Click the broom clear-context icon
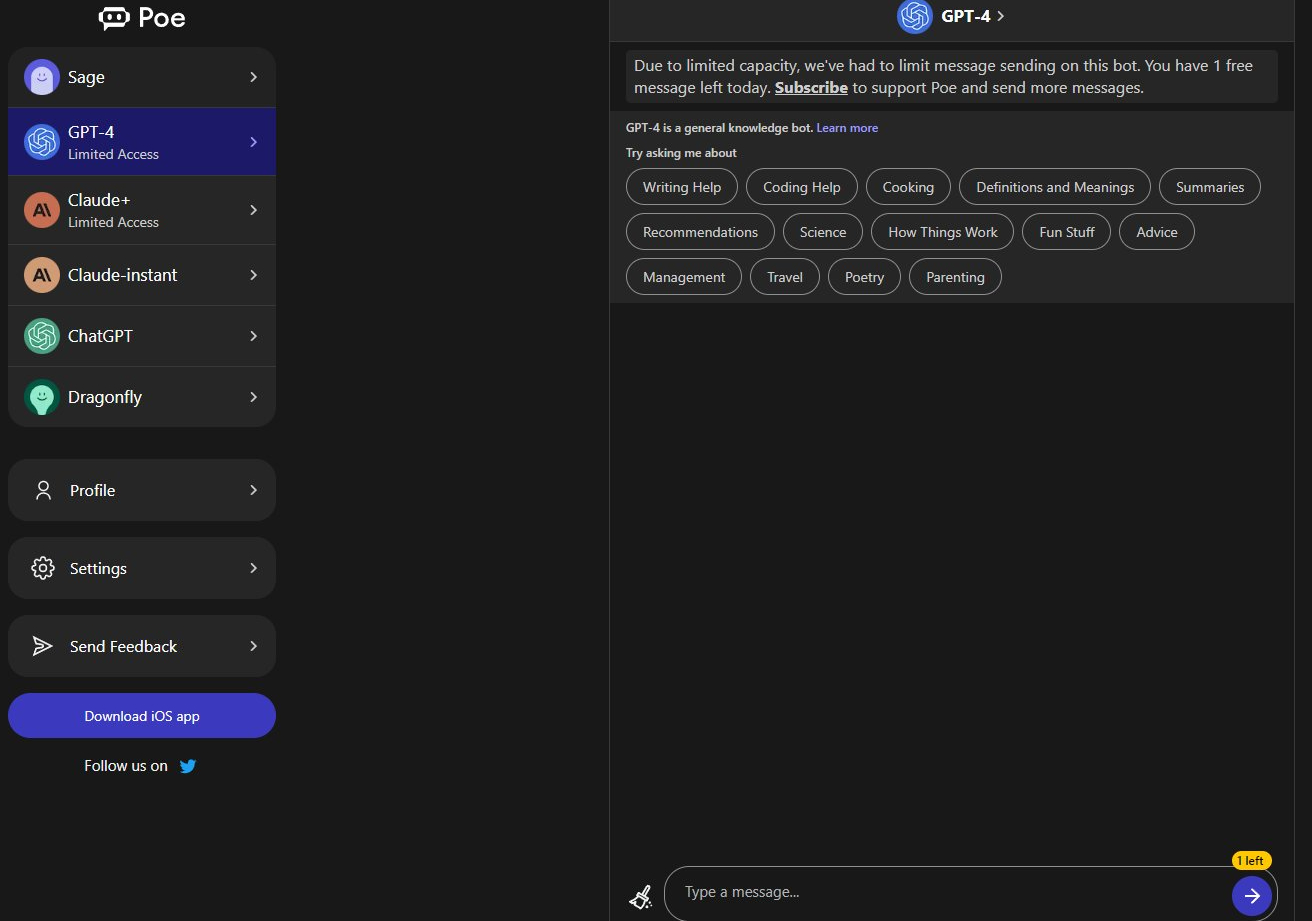 pos(640,896)
